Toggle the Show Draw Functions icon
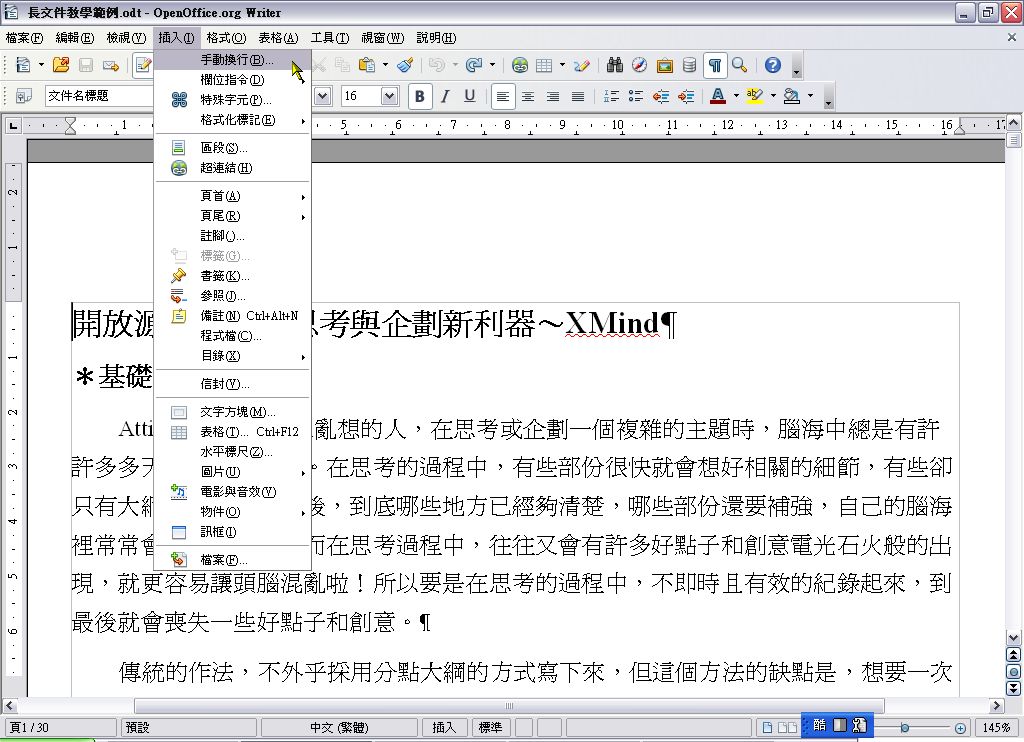This screenshot has width=1024, height=742. point(582,65)
